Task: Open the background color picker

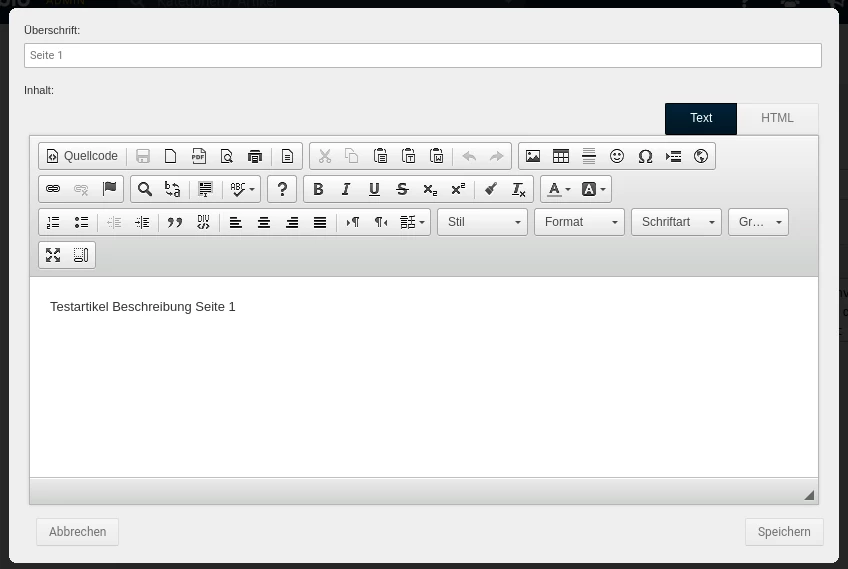Action: 593,189
